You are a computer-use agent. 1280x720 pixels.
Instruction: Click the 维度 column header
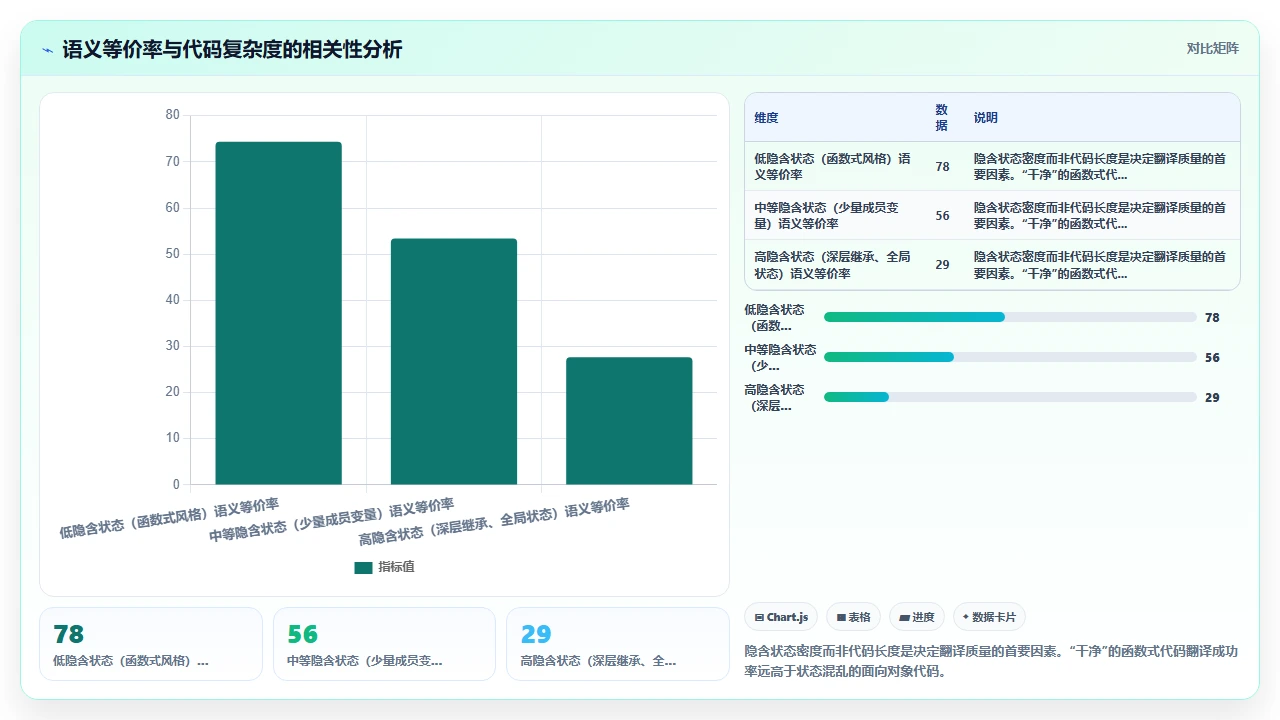point(766,117)
